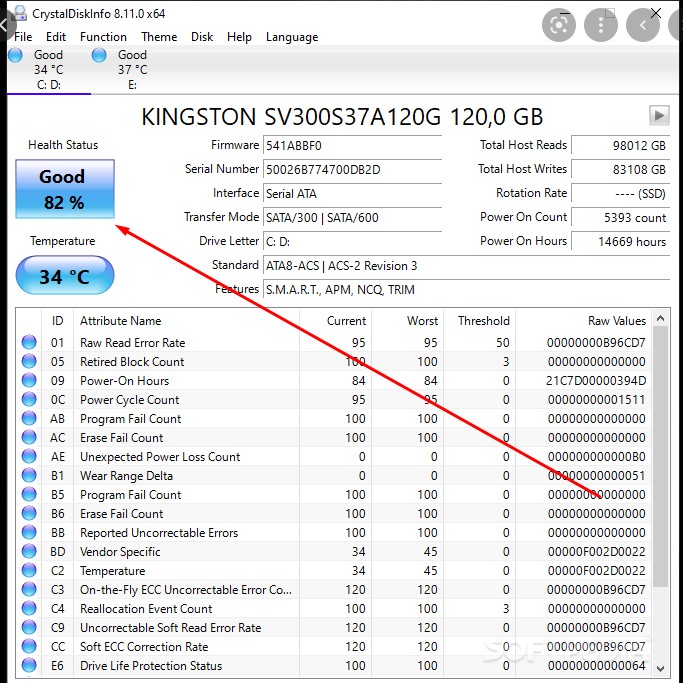Open the Language menu

pyautogui.click(x=292, y=37)
